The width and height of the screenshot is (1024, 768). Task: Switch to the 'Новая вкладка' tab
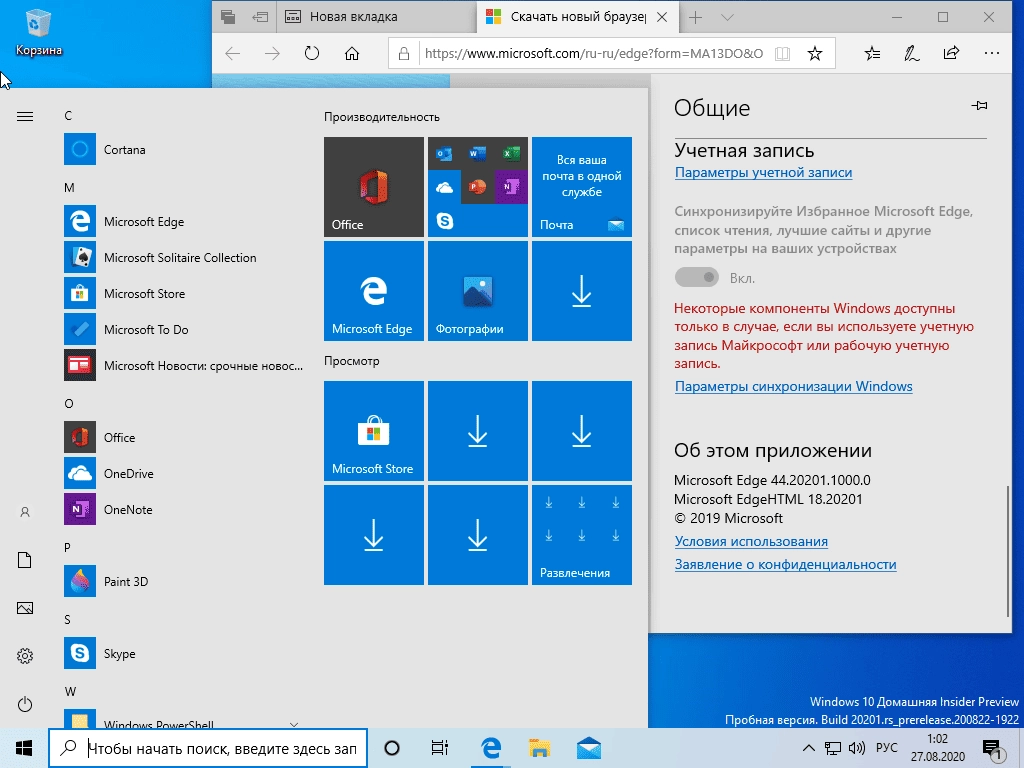click(377, 17)
